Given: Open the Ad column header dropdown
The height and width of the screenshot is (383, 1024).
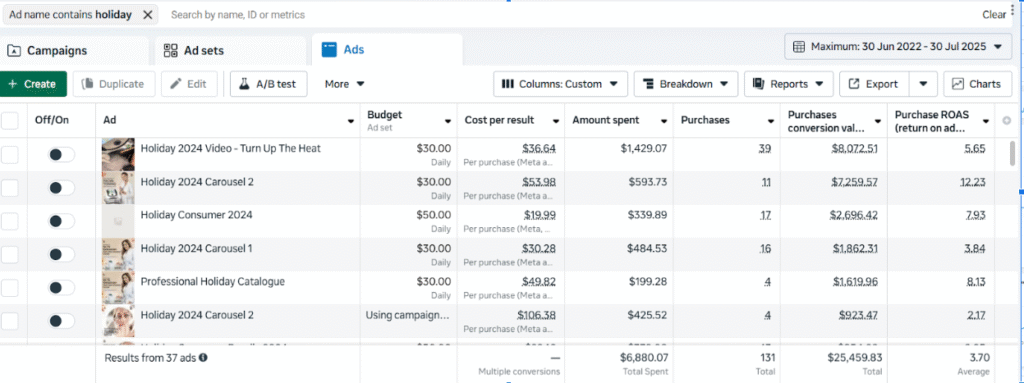Looking at the screenshot, I should (351, 121).
